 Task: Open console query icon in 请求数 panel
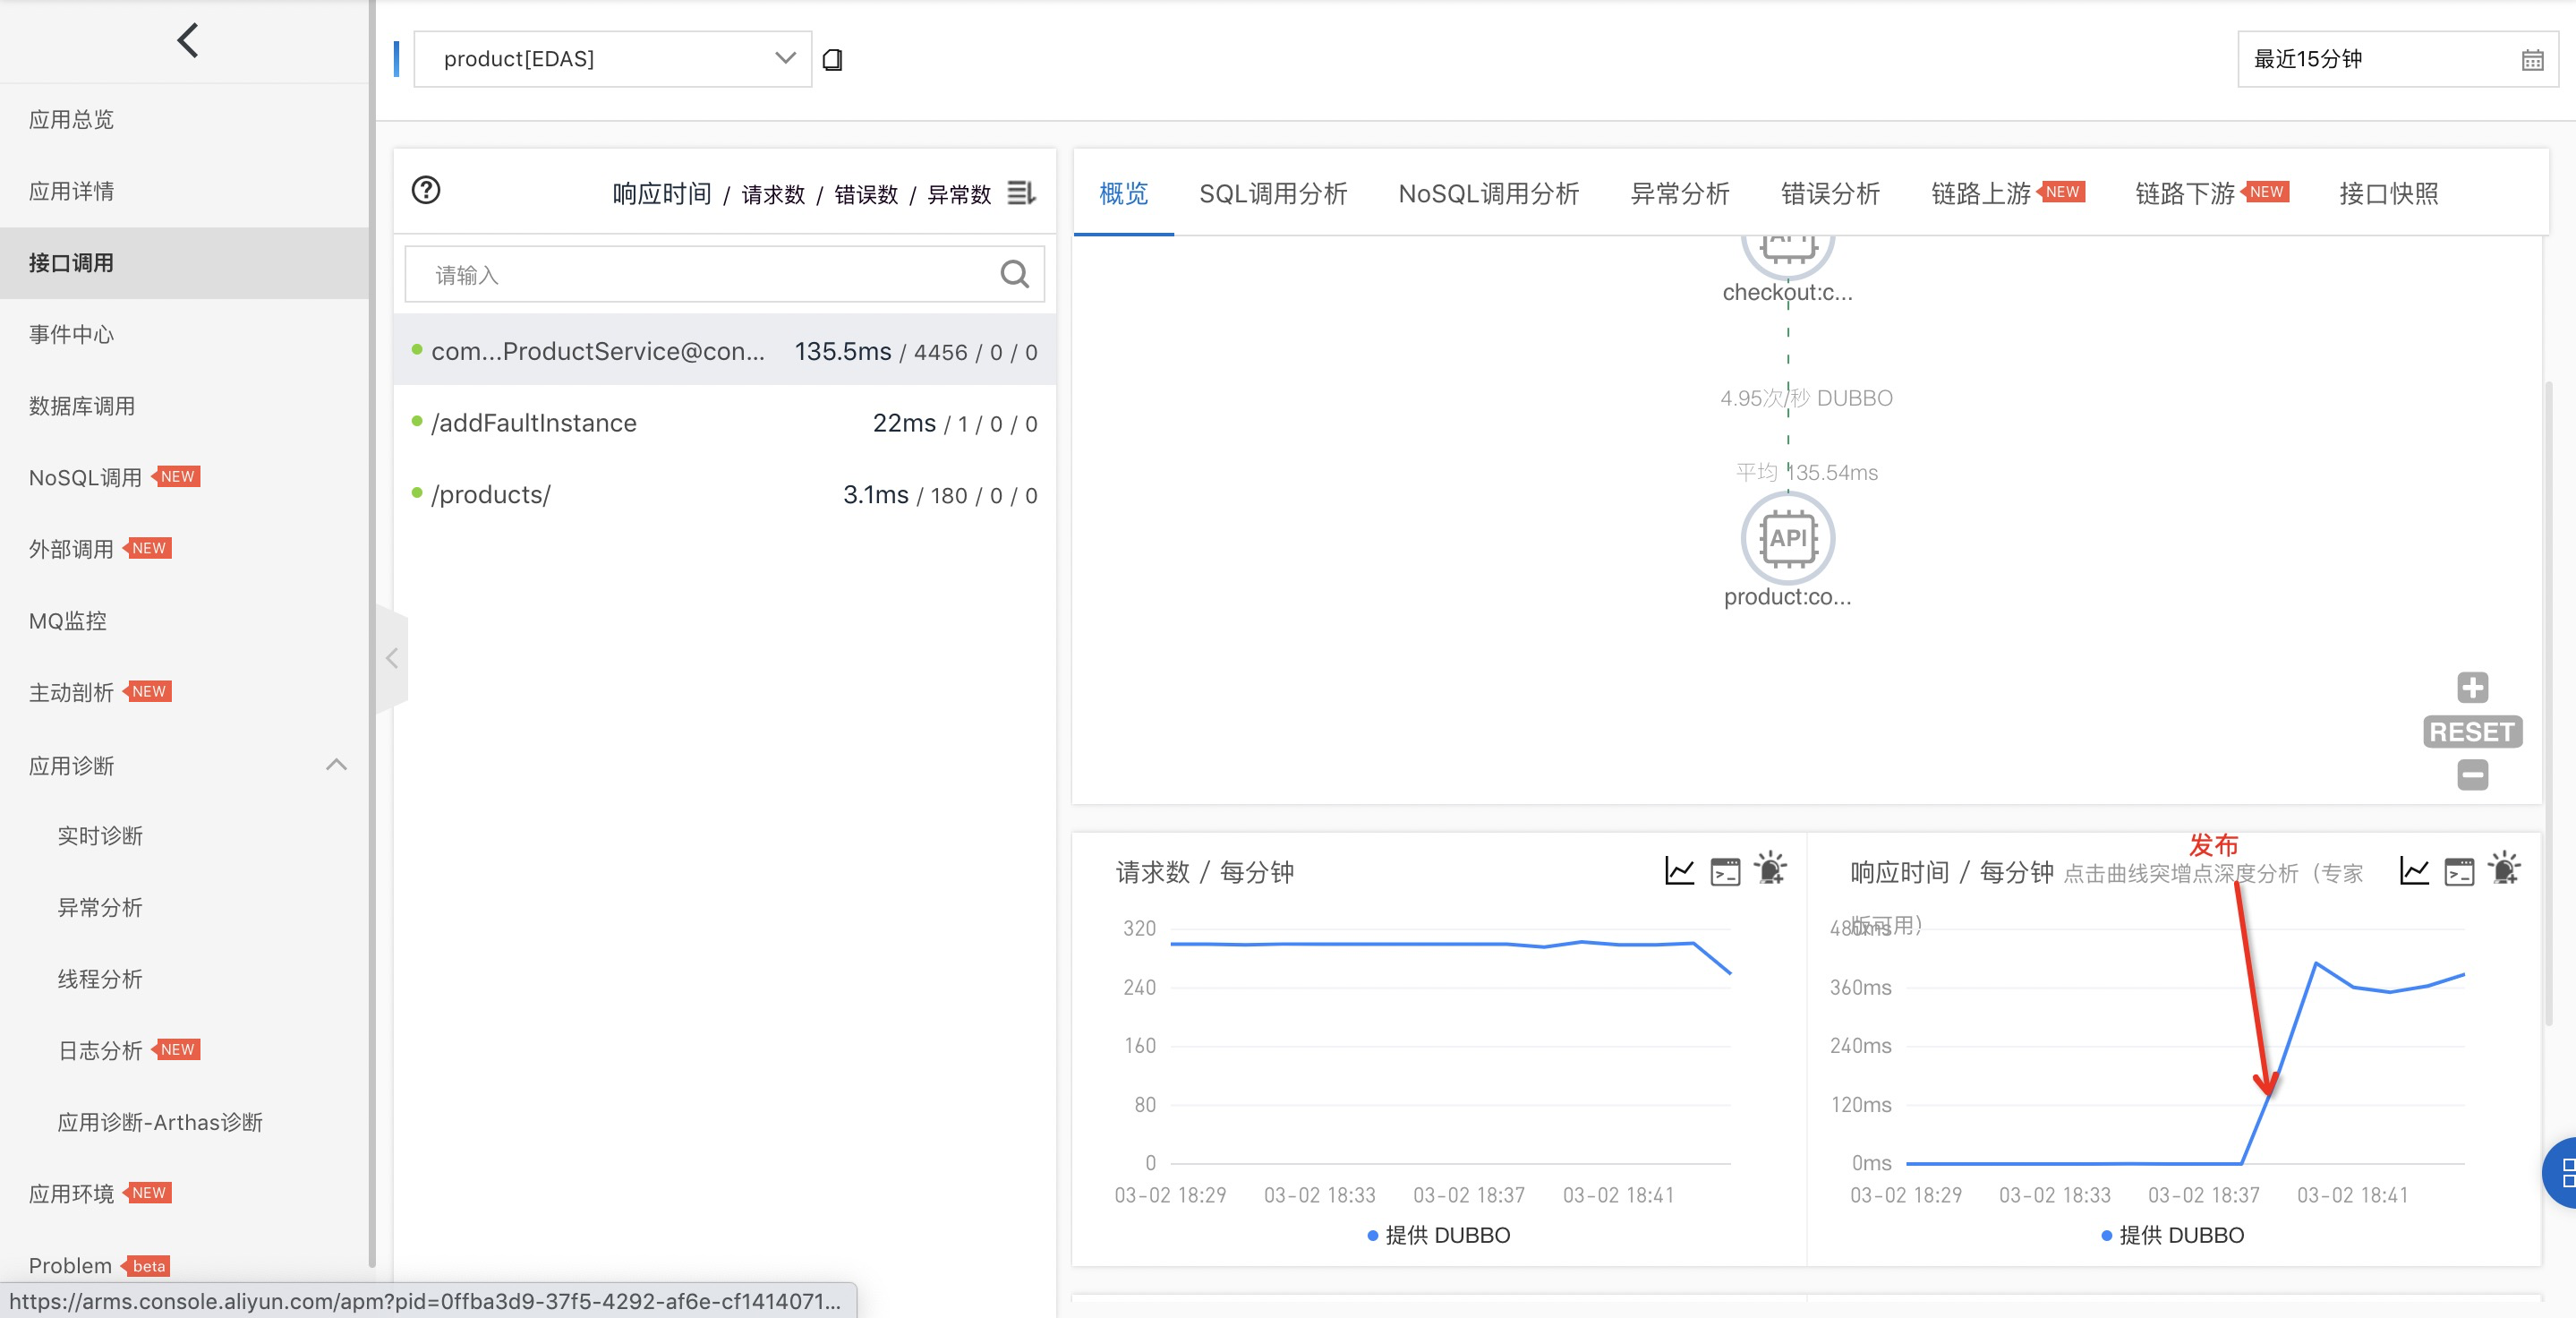[1725, 872]
